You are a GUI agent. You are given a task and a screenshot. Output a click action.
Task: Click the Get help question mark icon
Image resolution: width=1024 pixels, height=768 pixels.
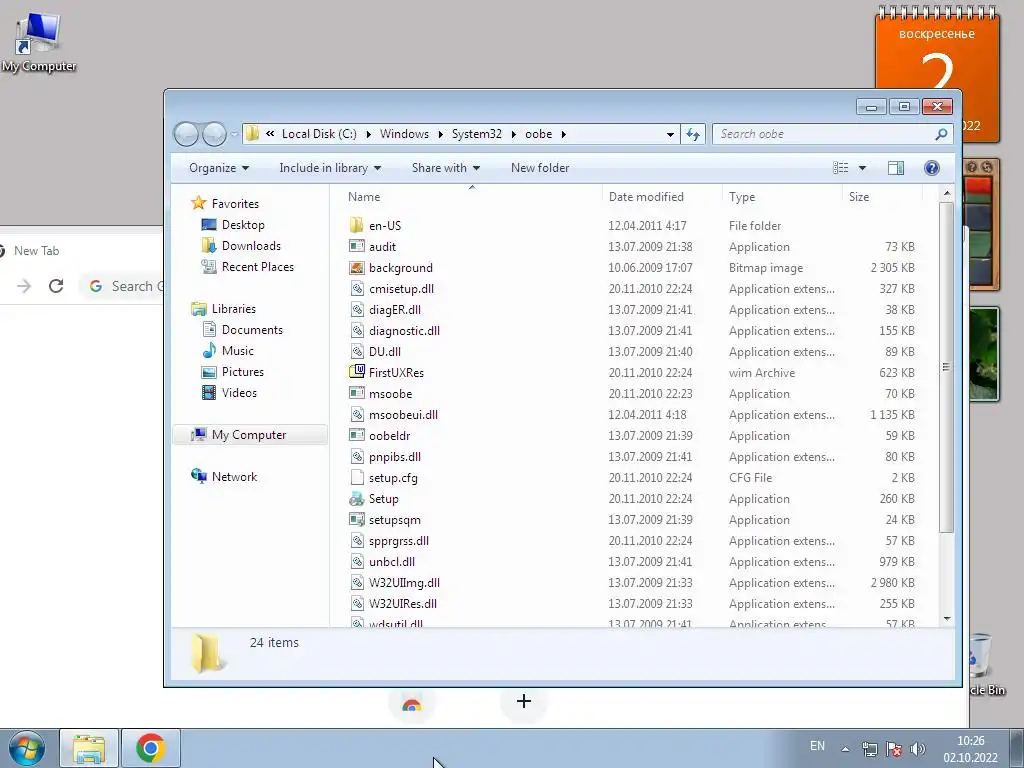[932, 168]
